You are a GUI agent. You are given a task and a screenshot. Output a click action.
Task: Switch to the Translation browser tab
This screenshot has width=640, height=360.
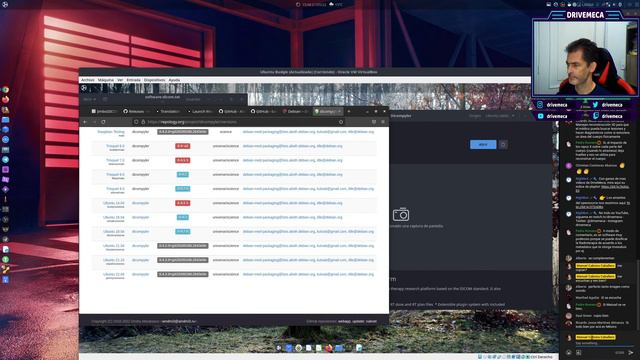[x=169, y=111]
